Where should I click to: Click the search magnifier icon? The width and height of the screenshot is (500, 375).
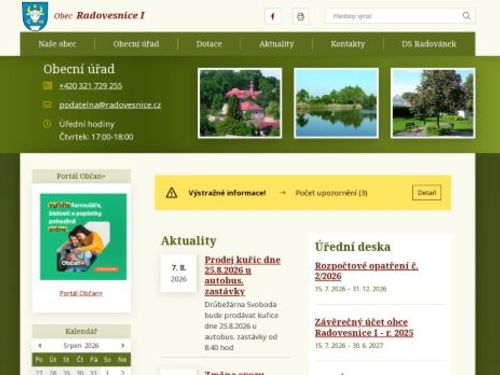coord(466,16)
